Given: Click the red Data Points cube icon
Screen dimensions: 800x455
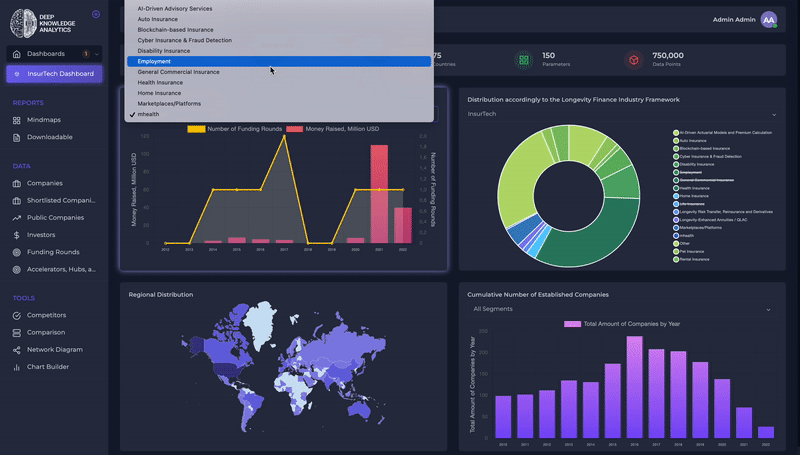Looking at the screenshot, I should [x=634, y=60].
